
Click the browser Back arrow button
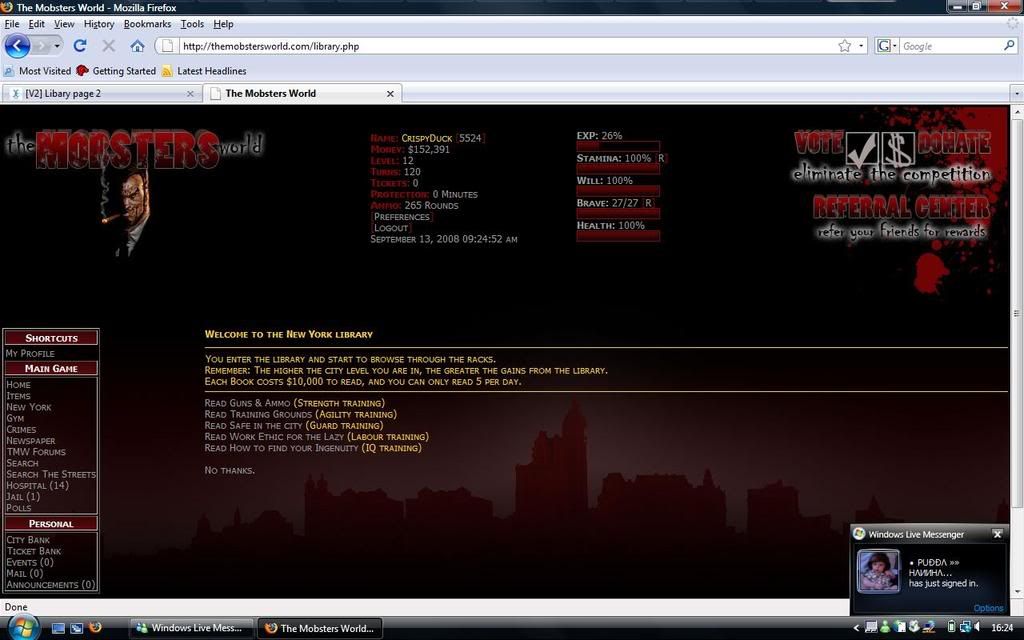[17, 45]
